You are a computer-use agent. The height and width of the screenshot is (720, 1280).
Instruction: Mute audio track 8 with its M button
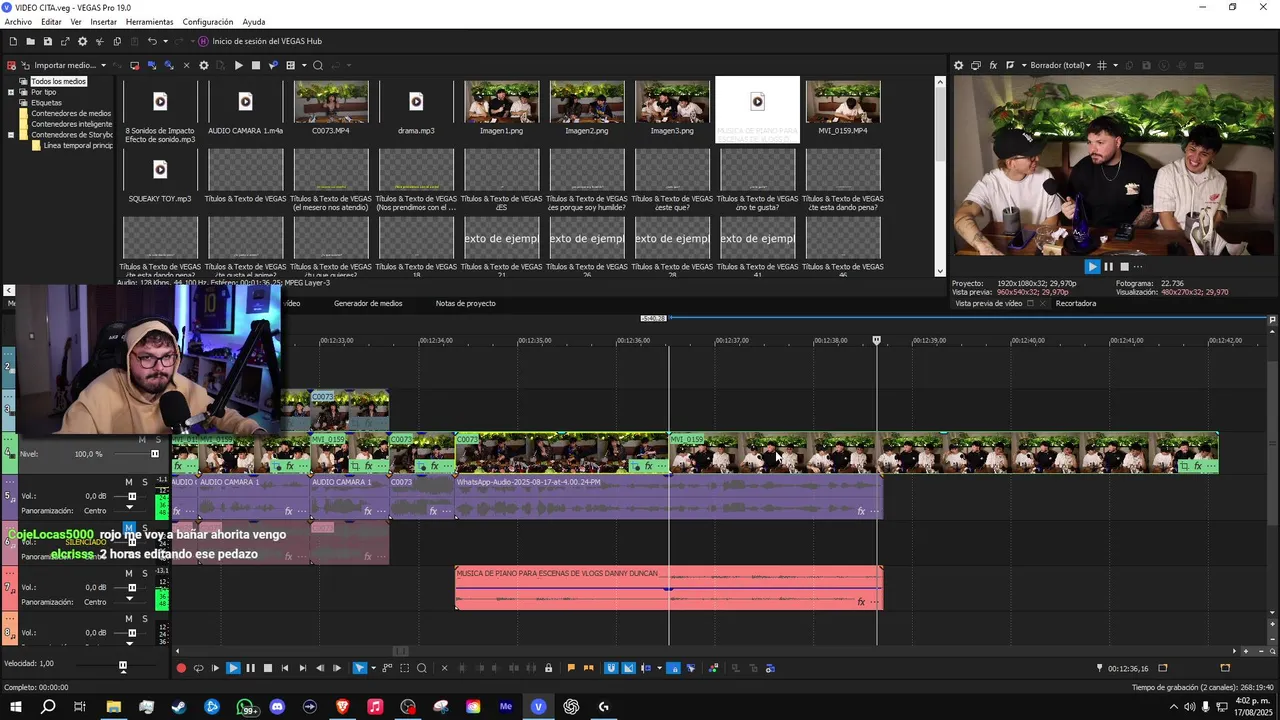coord(129,619)
